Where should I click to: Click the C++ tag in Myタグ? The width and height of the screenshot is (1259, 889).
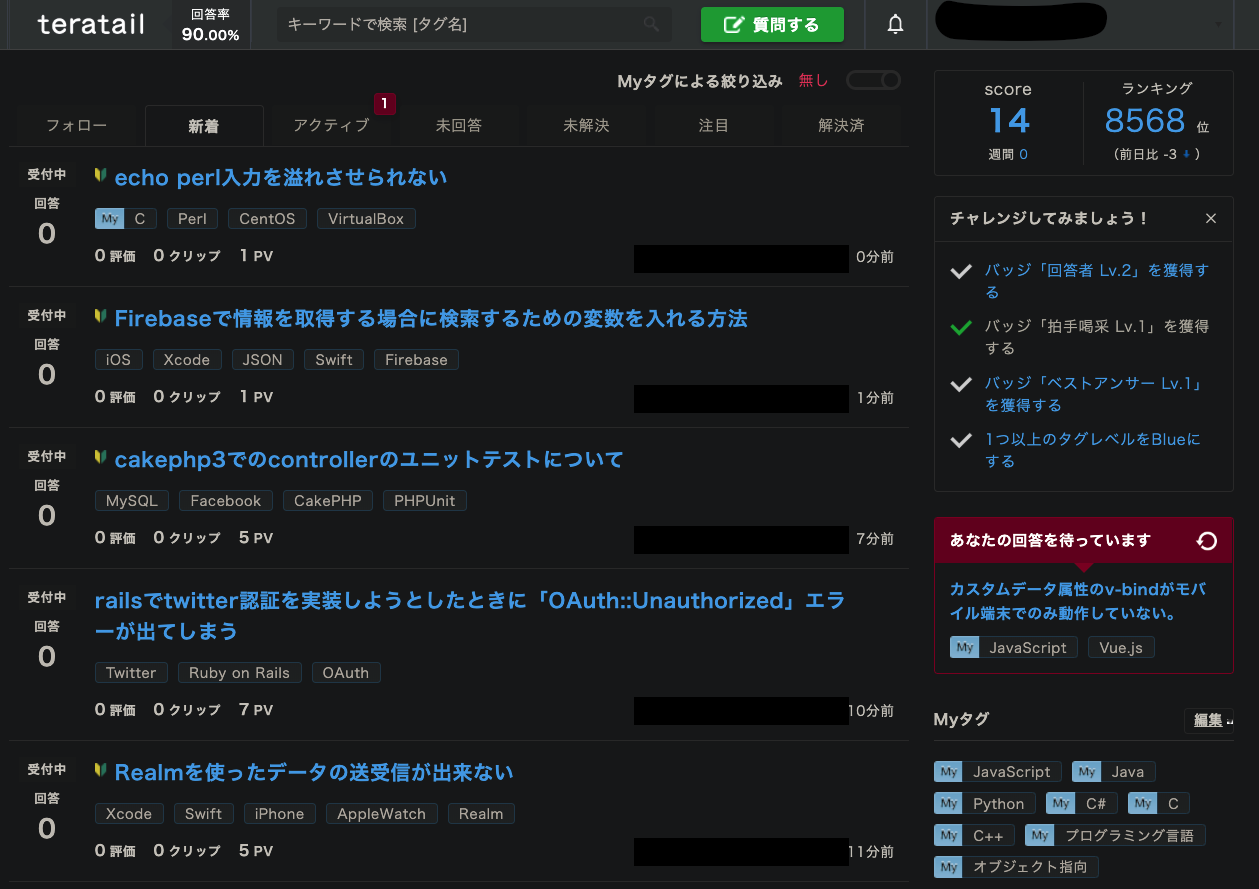975,836
